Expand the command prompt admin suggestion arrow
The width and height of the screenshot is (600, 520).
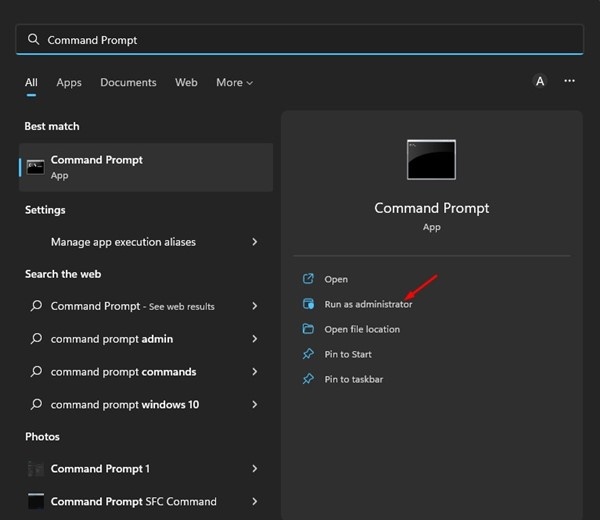click(x=255, y=339)
